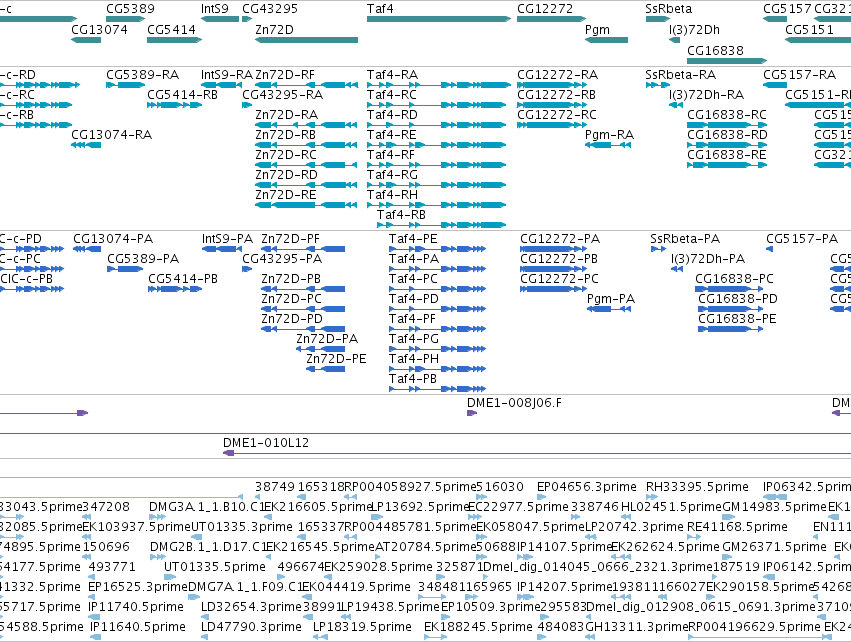Click protein CG13074-PA label
Screen dimensions: 851x642
[113, 239]
